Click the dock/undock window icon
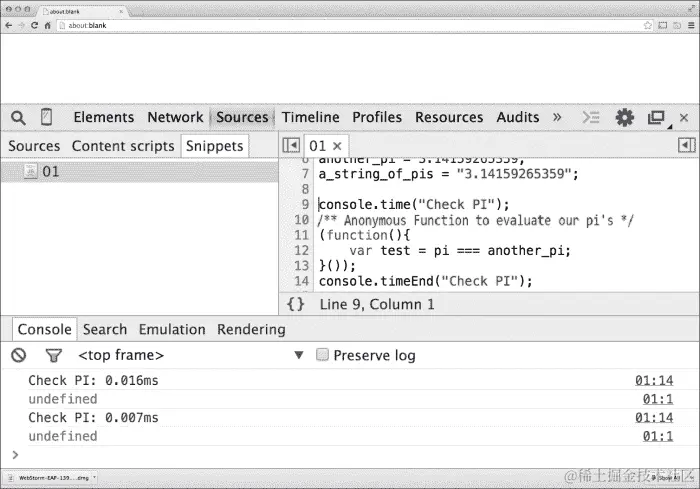 click(656, 118)
